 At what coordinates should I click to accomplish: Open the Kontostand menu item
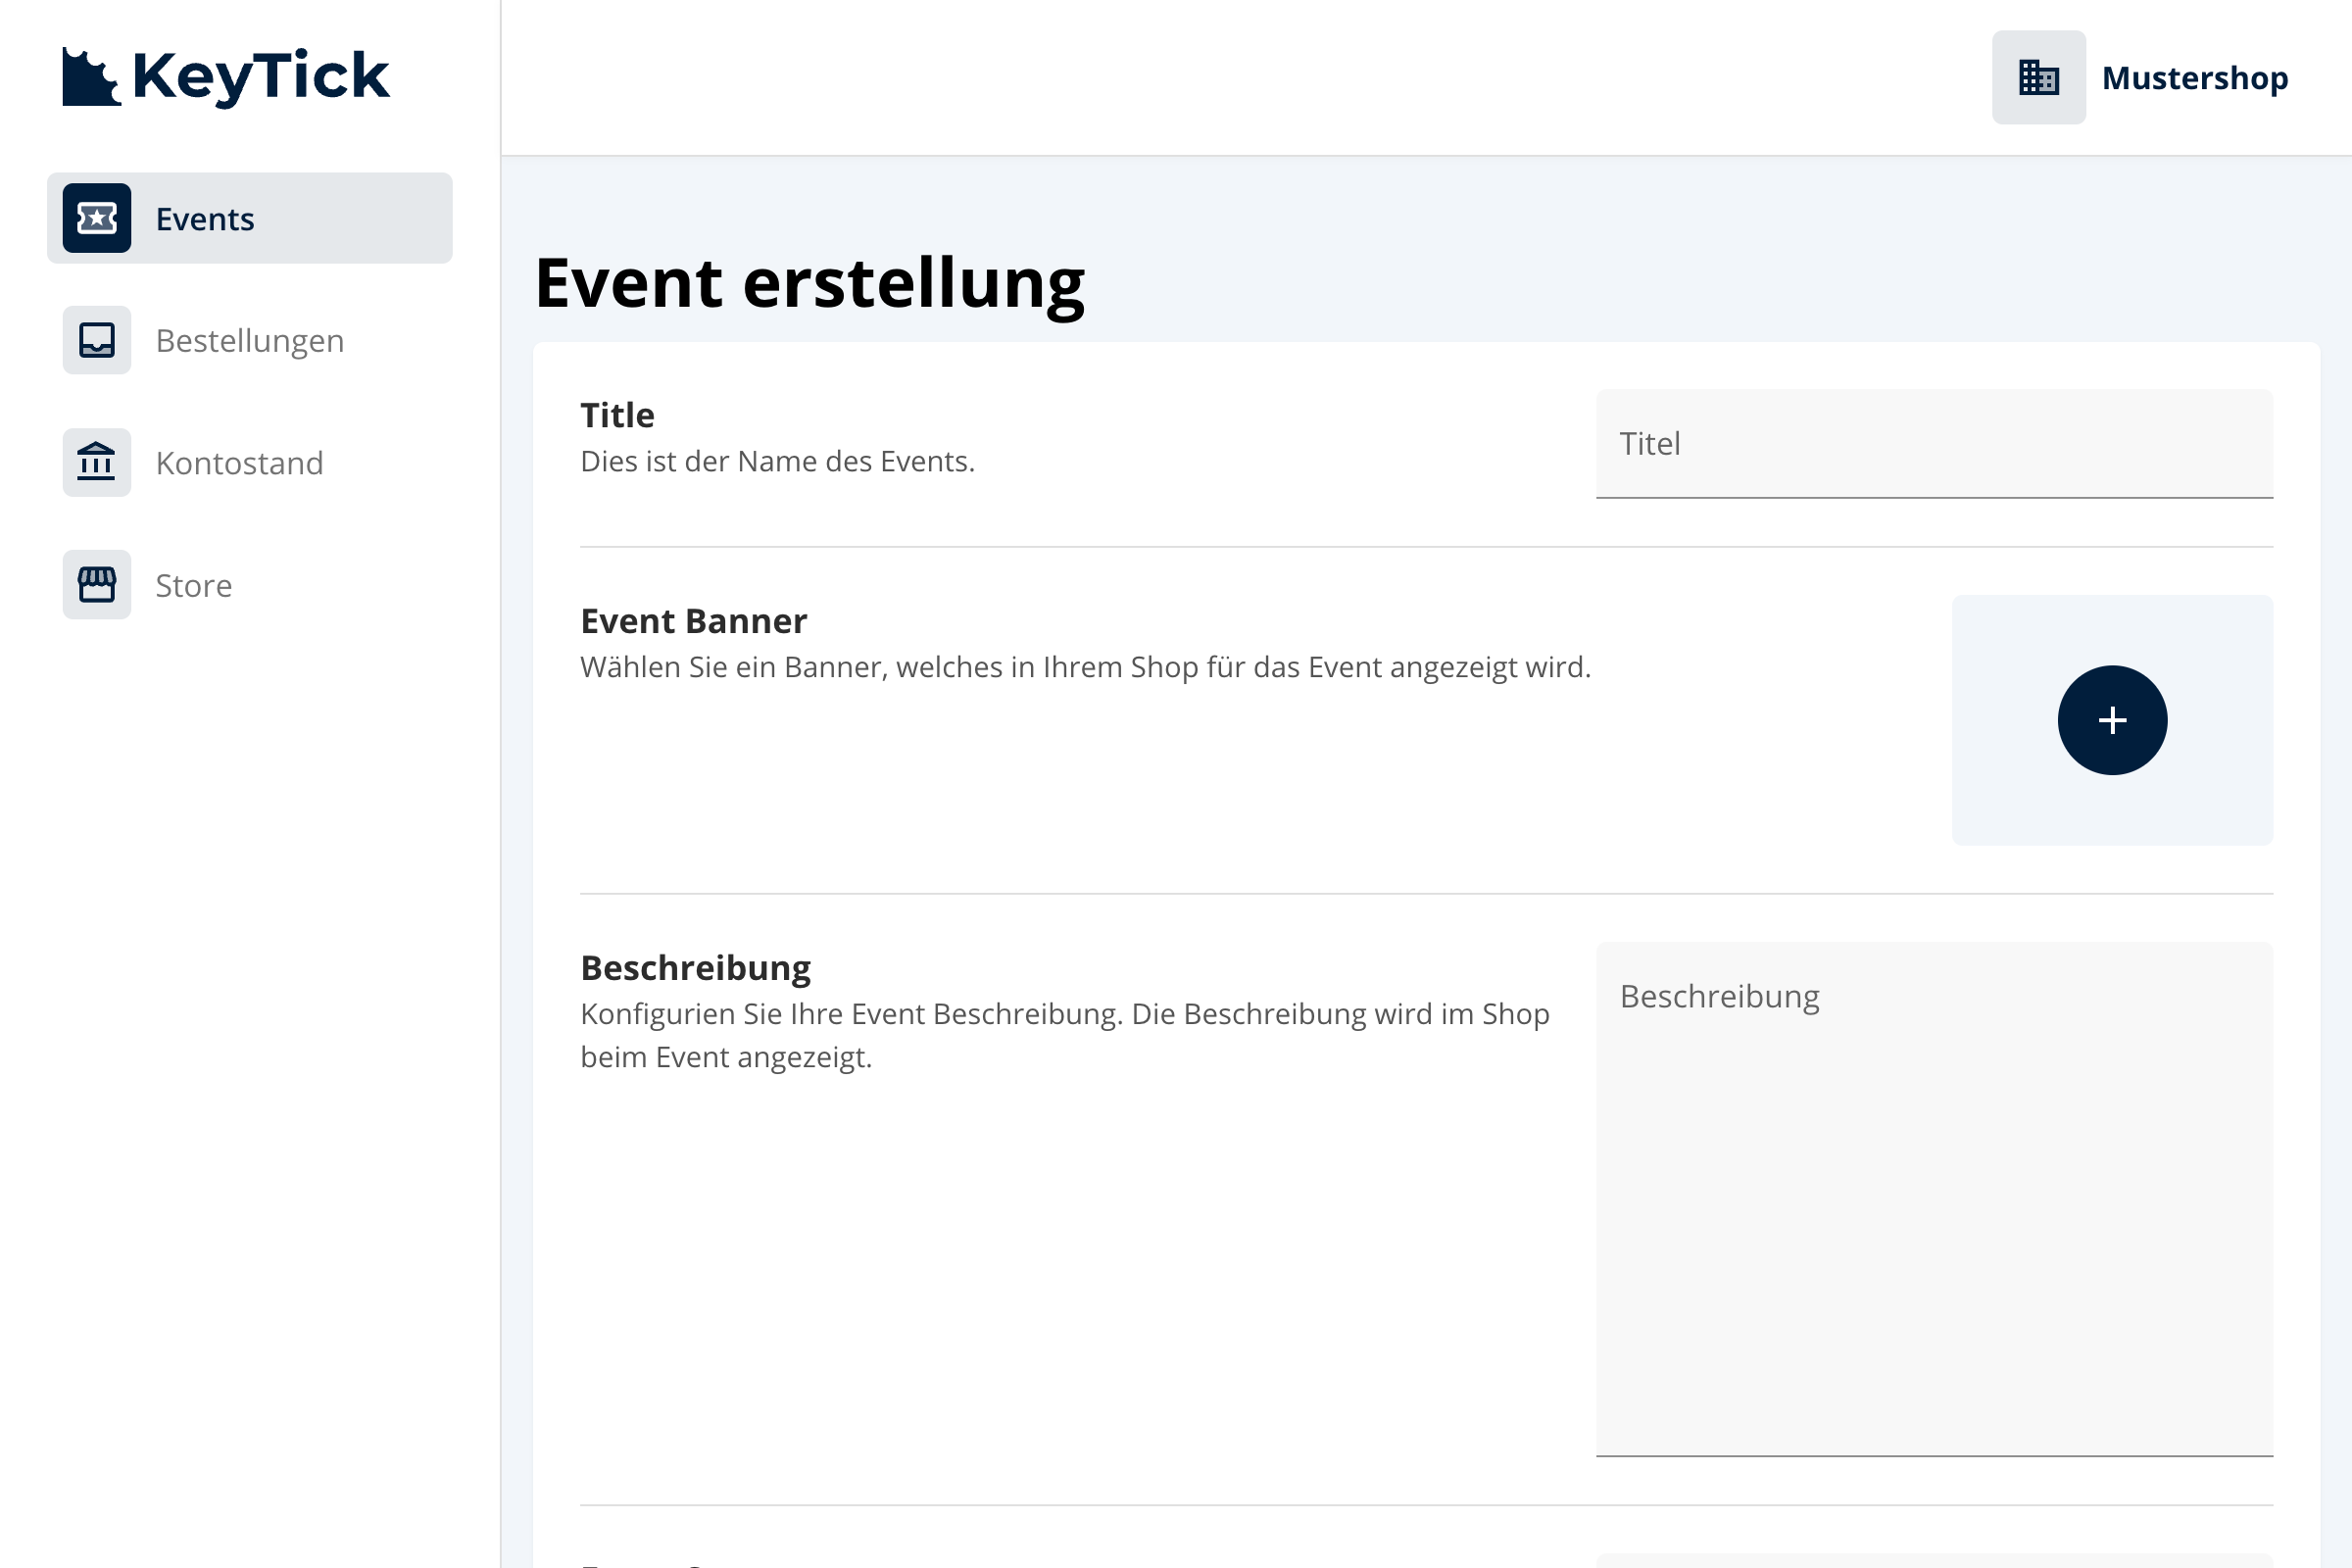tap(239, 464)
